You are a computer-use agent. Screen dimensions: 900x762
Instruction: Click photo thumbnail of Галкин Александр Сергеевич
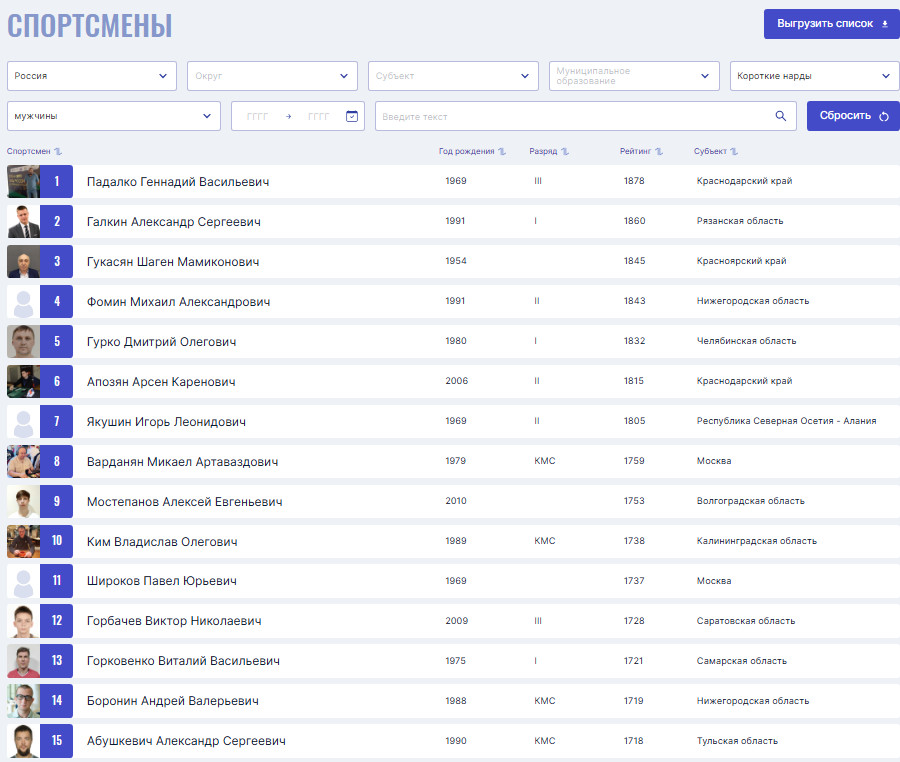pos(24,221)
